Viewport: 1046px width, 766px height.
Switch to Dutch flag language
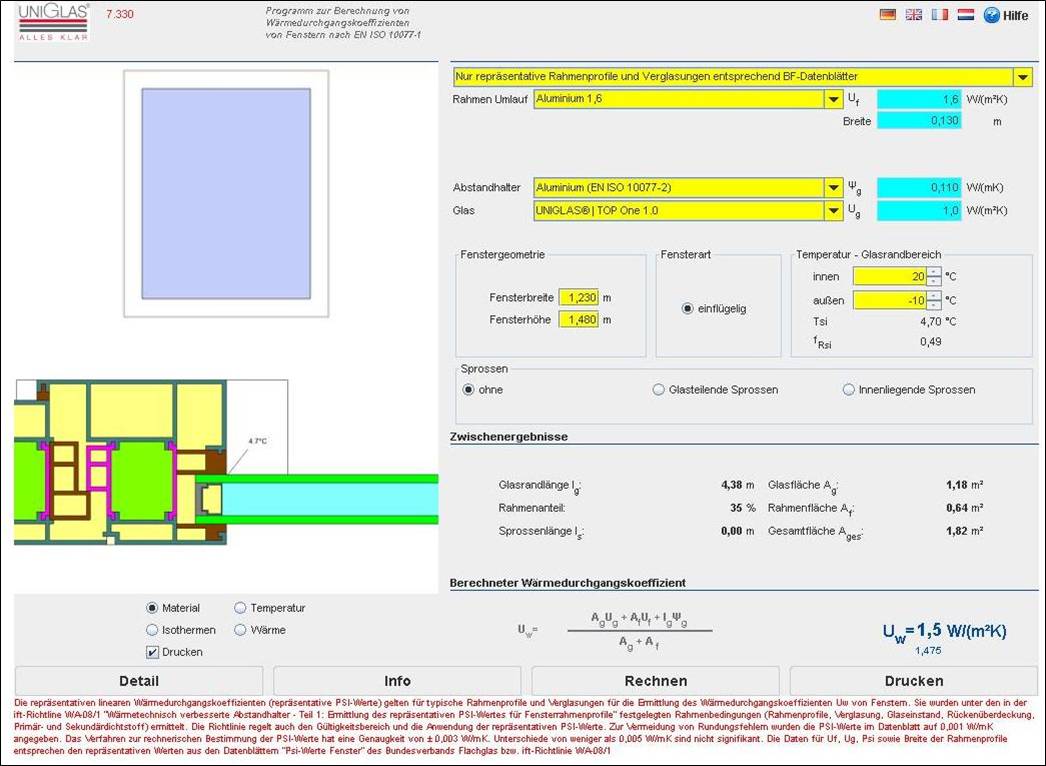965,15
